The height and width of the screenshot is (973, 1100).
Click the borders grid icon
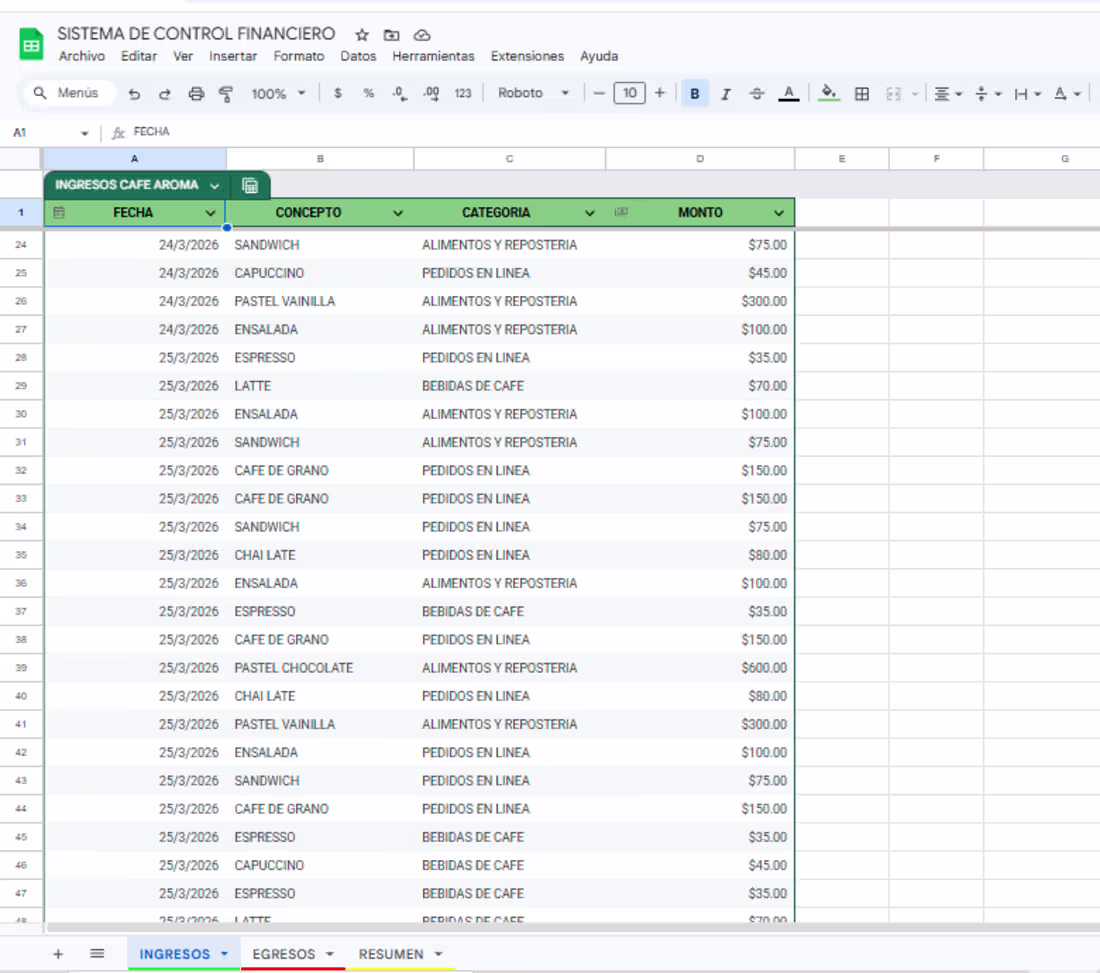coord(861,94)
